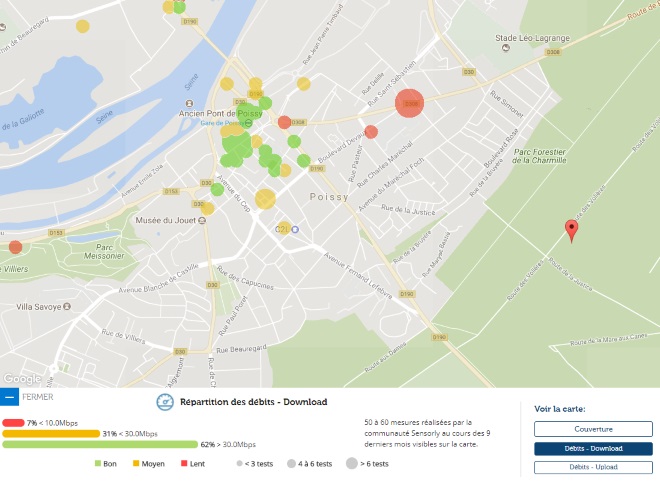This screenshot has width=660, height=488.
Task: Click the D190 road badge near Route aux Dames
Action: pos(439,337)
